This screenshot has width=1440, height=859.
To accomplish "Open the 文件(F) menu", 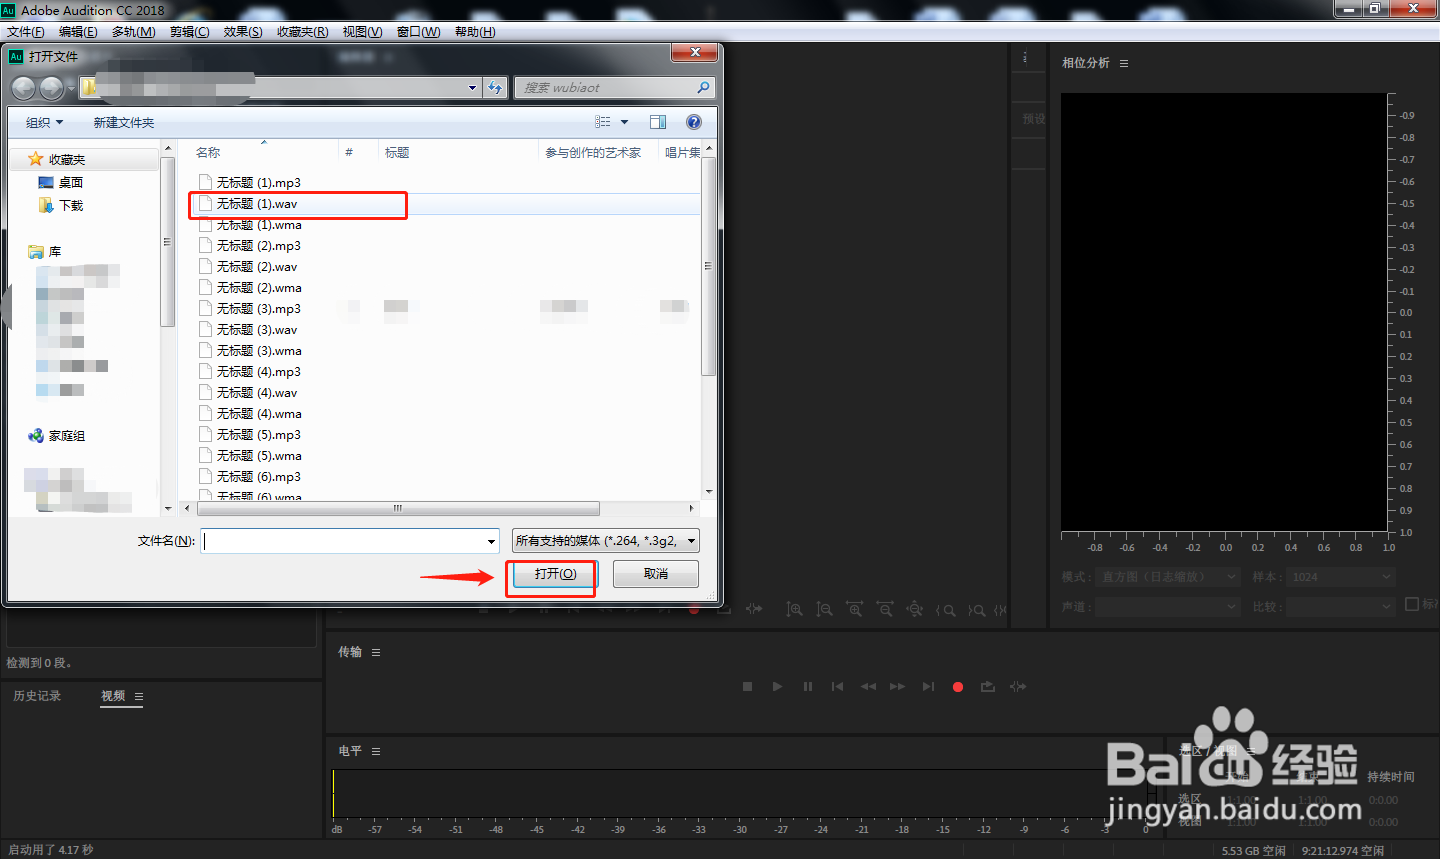I will 26,32.
